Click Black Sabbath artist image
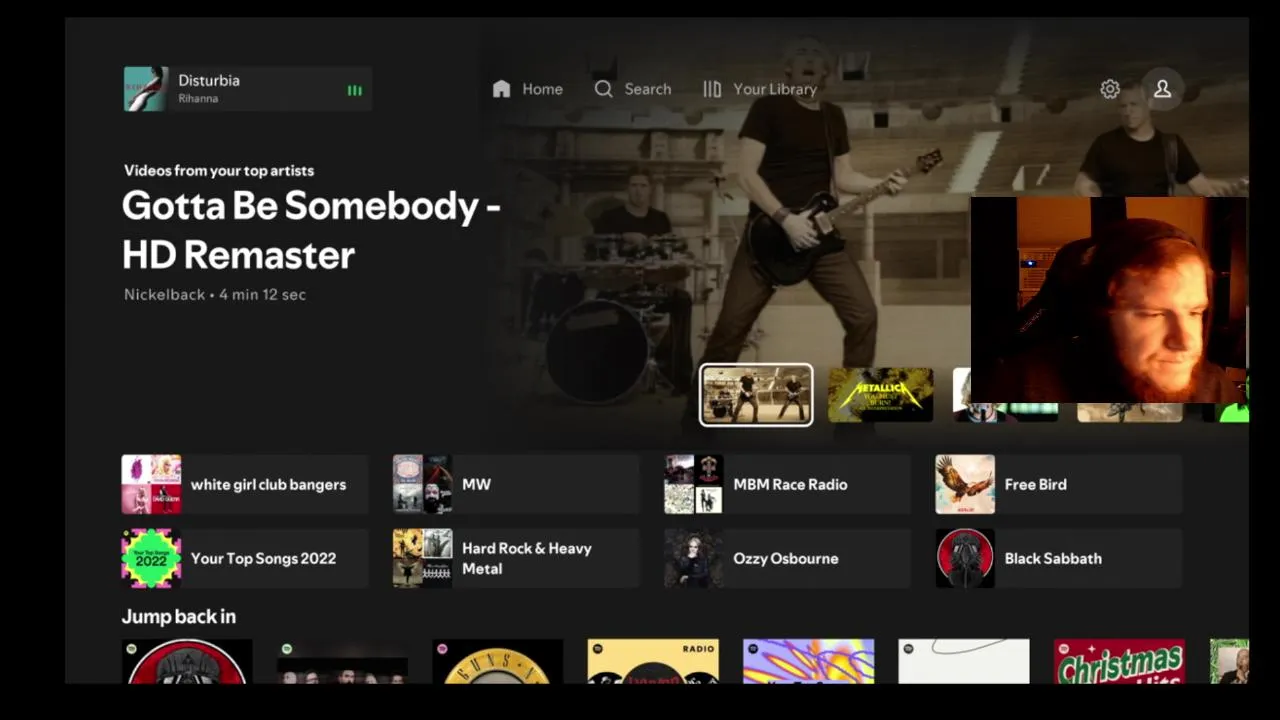 pyautogui.click(x=965, y=558)
